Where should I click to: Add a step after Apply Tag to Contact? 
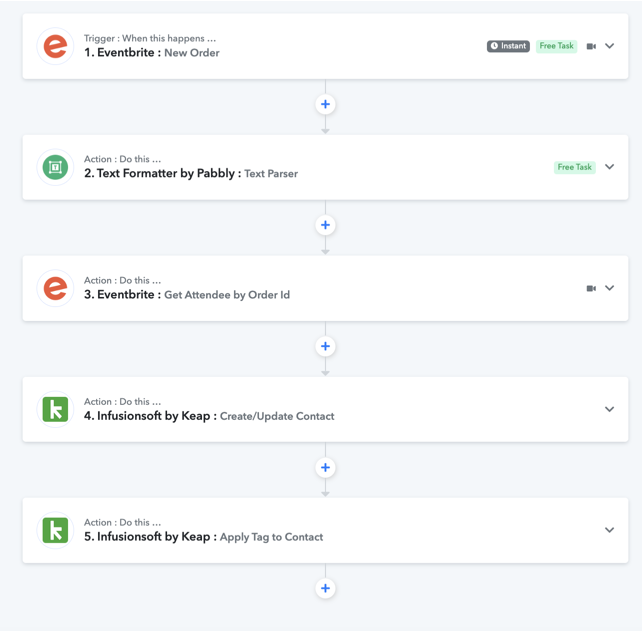pyautogui.click(x=326, y=588)
